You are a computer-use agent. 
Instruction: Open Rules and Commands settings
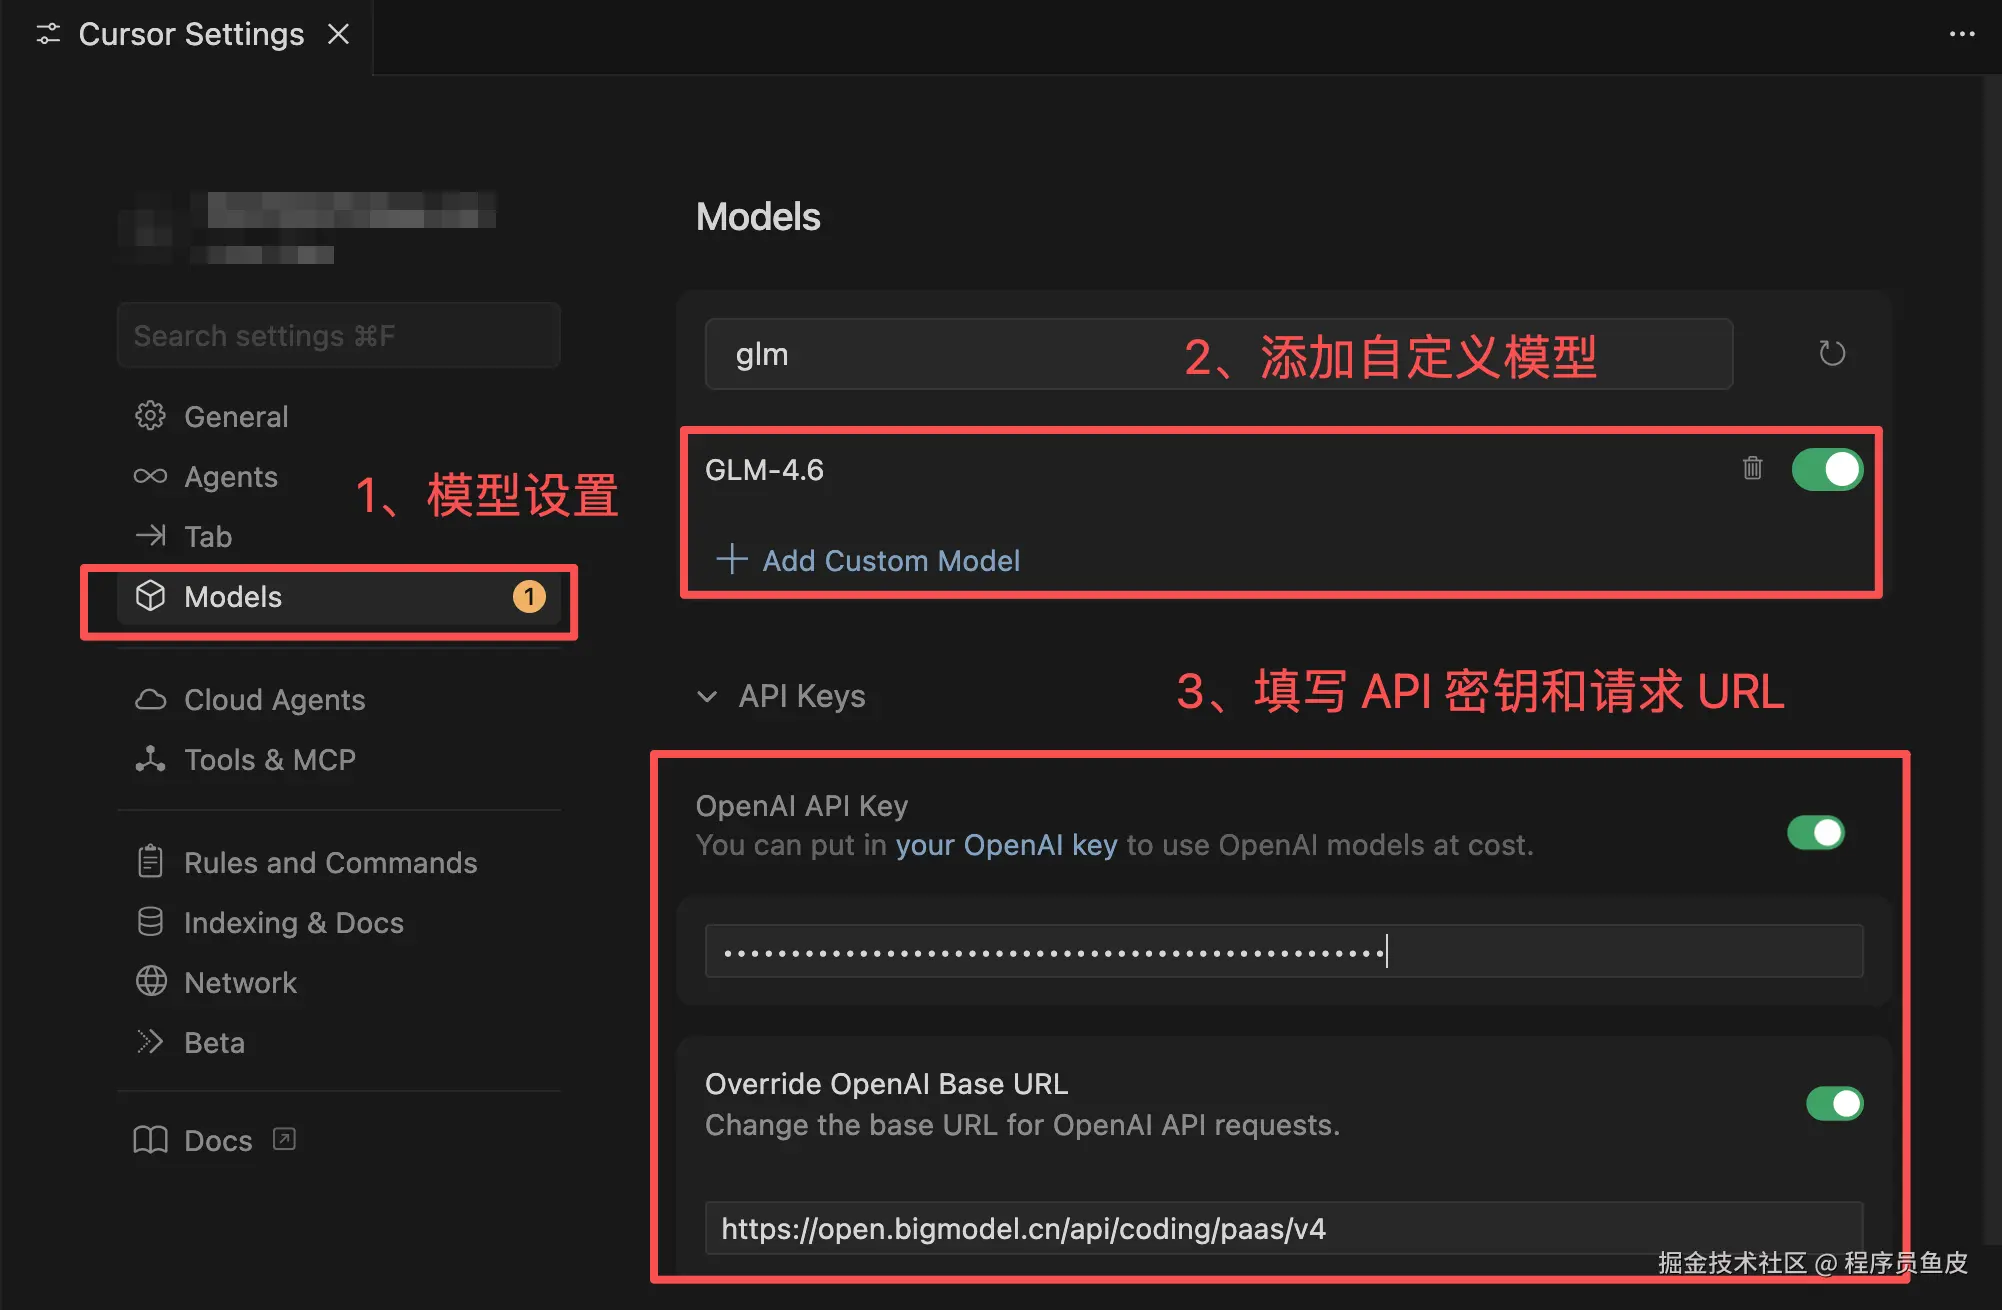[x=330, y=862]
